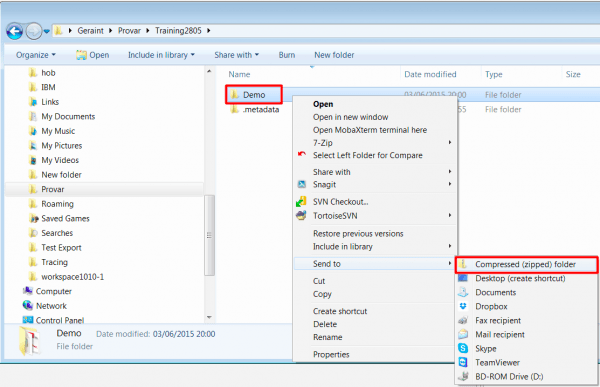Click Searches icon in navigation tree
The image size is (600, 387).
[33, 233]
